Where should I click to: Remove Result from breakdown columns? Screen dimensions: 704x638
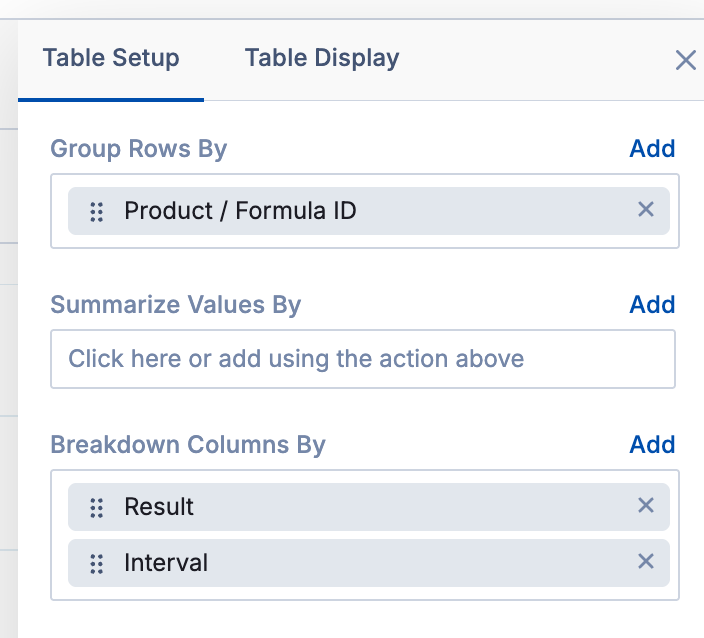tap(646, 506)
